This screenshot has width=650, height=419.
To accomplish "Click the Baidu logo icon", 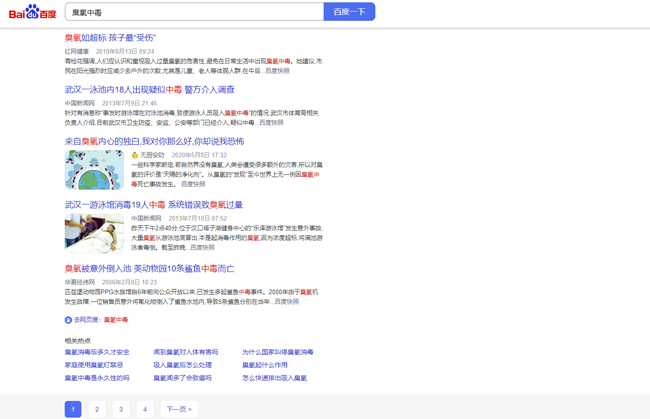I will pos(32,12).
